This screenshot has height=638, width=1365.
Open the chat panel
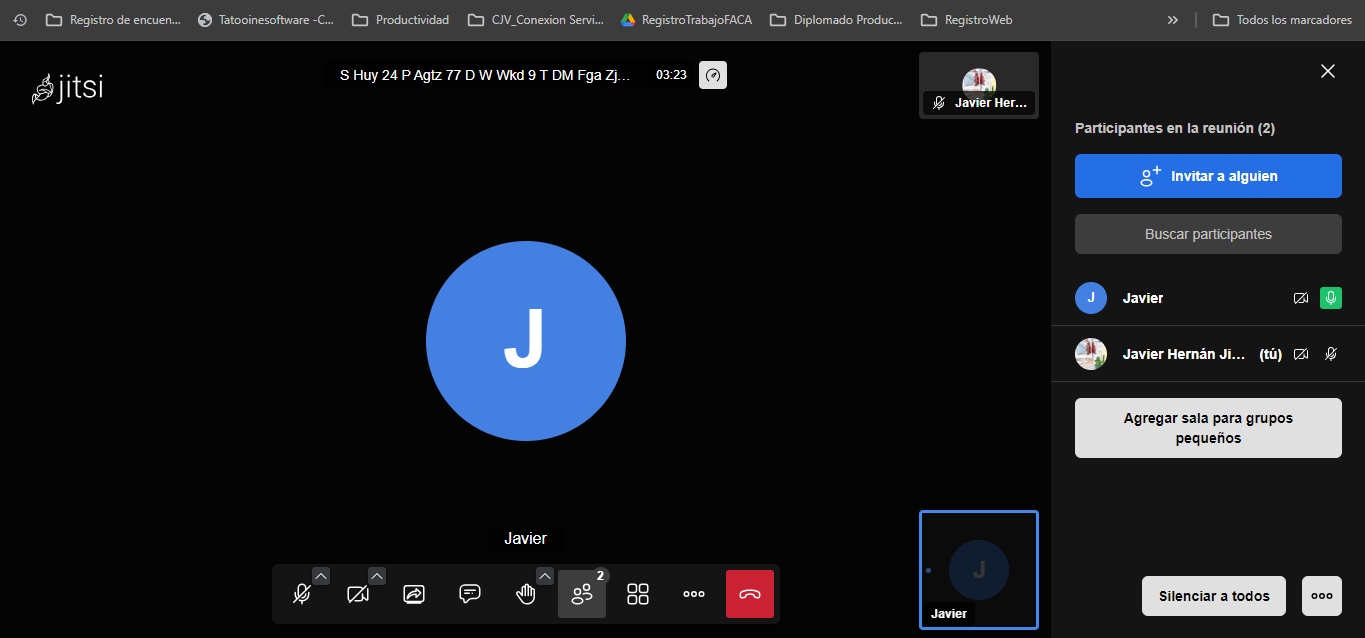(x=470, y=594)
